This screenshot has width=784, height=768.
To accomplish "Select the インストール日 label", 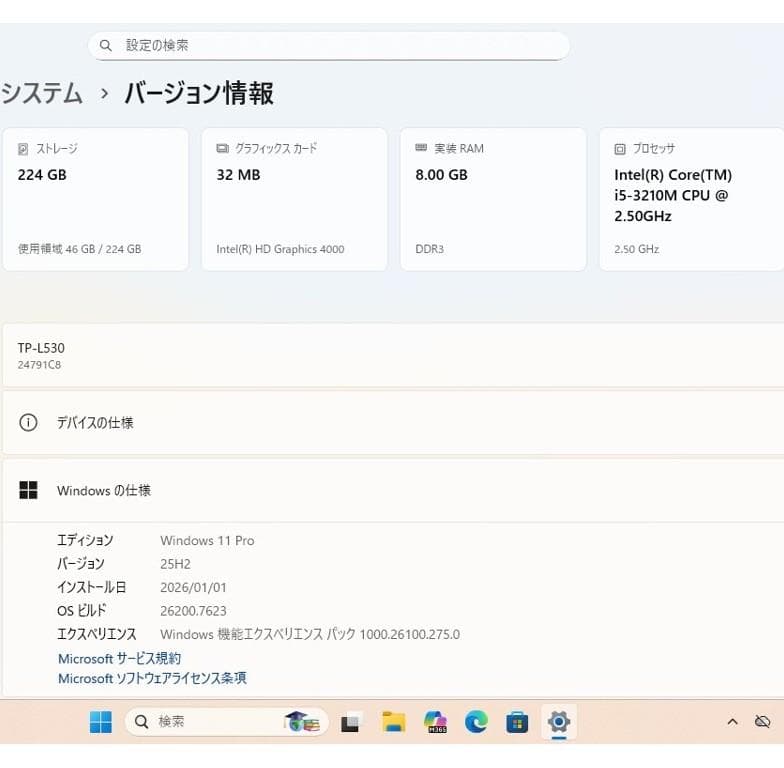I will 92,588.
